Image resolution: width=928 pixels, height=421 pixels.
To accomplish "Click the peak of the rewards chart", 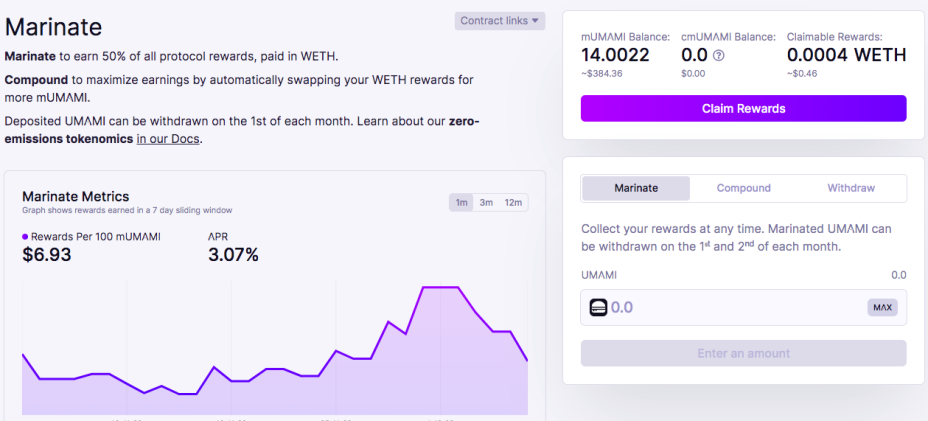I will (x=440, y=288).
